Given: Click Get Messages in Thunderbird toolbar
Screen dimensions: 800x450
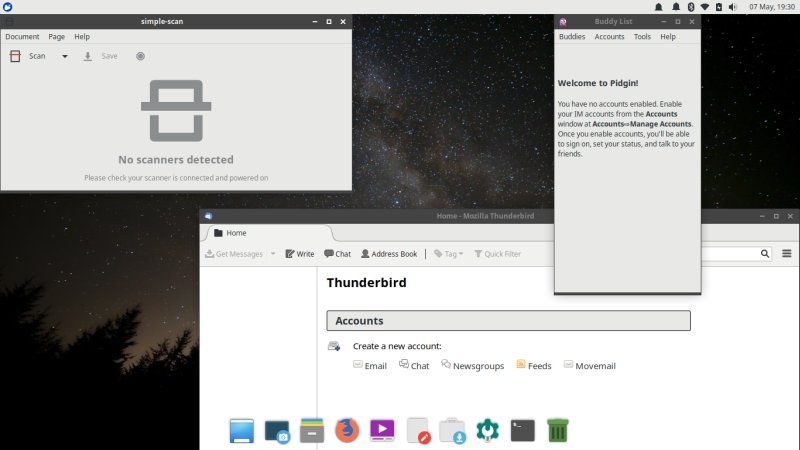Looking at the screenshot, I should pos(234,254).
